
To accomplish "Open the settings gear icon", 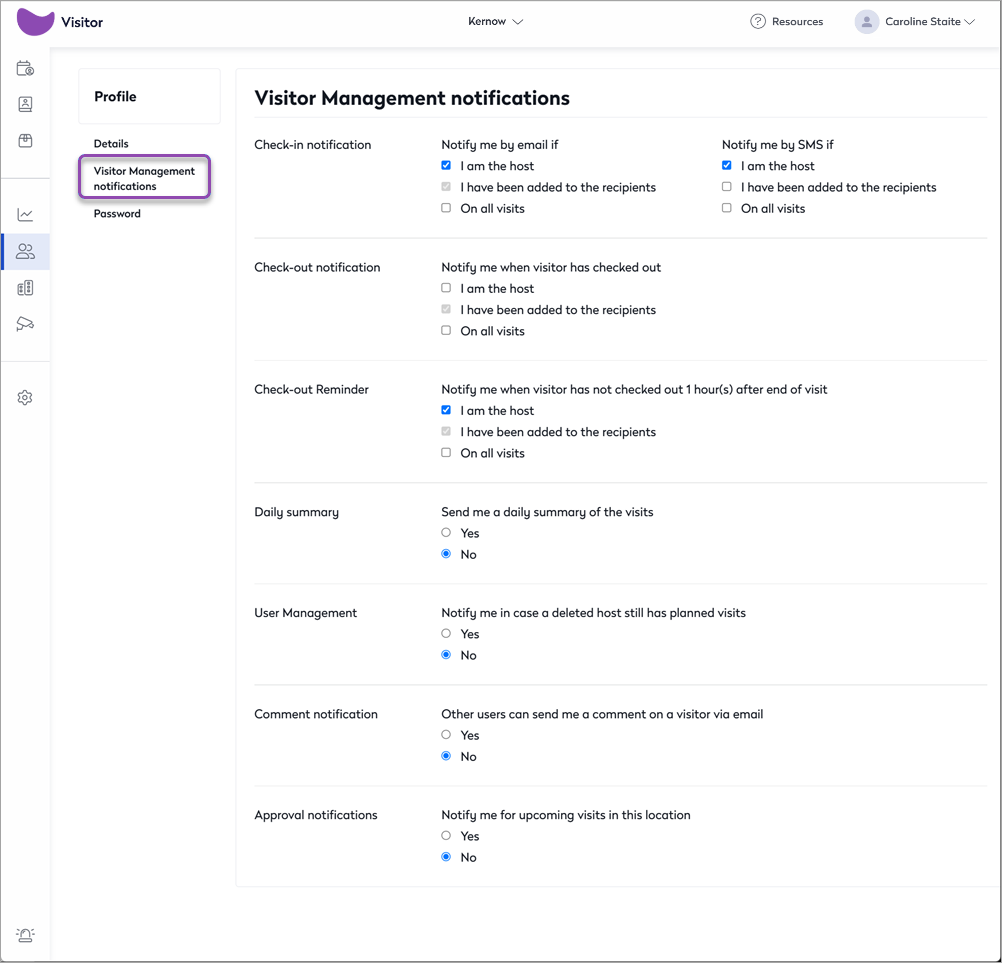I will (x=26, y=398).
